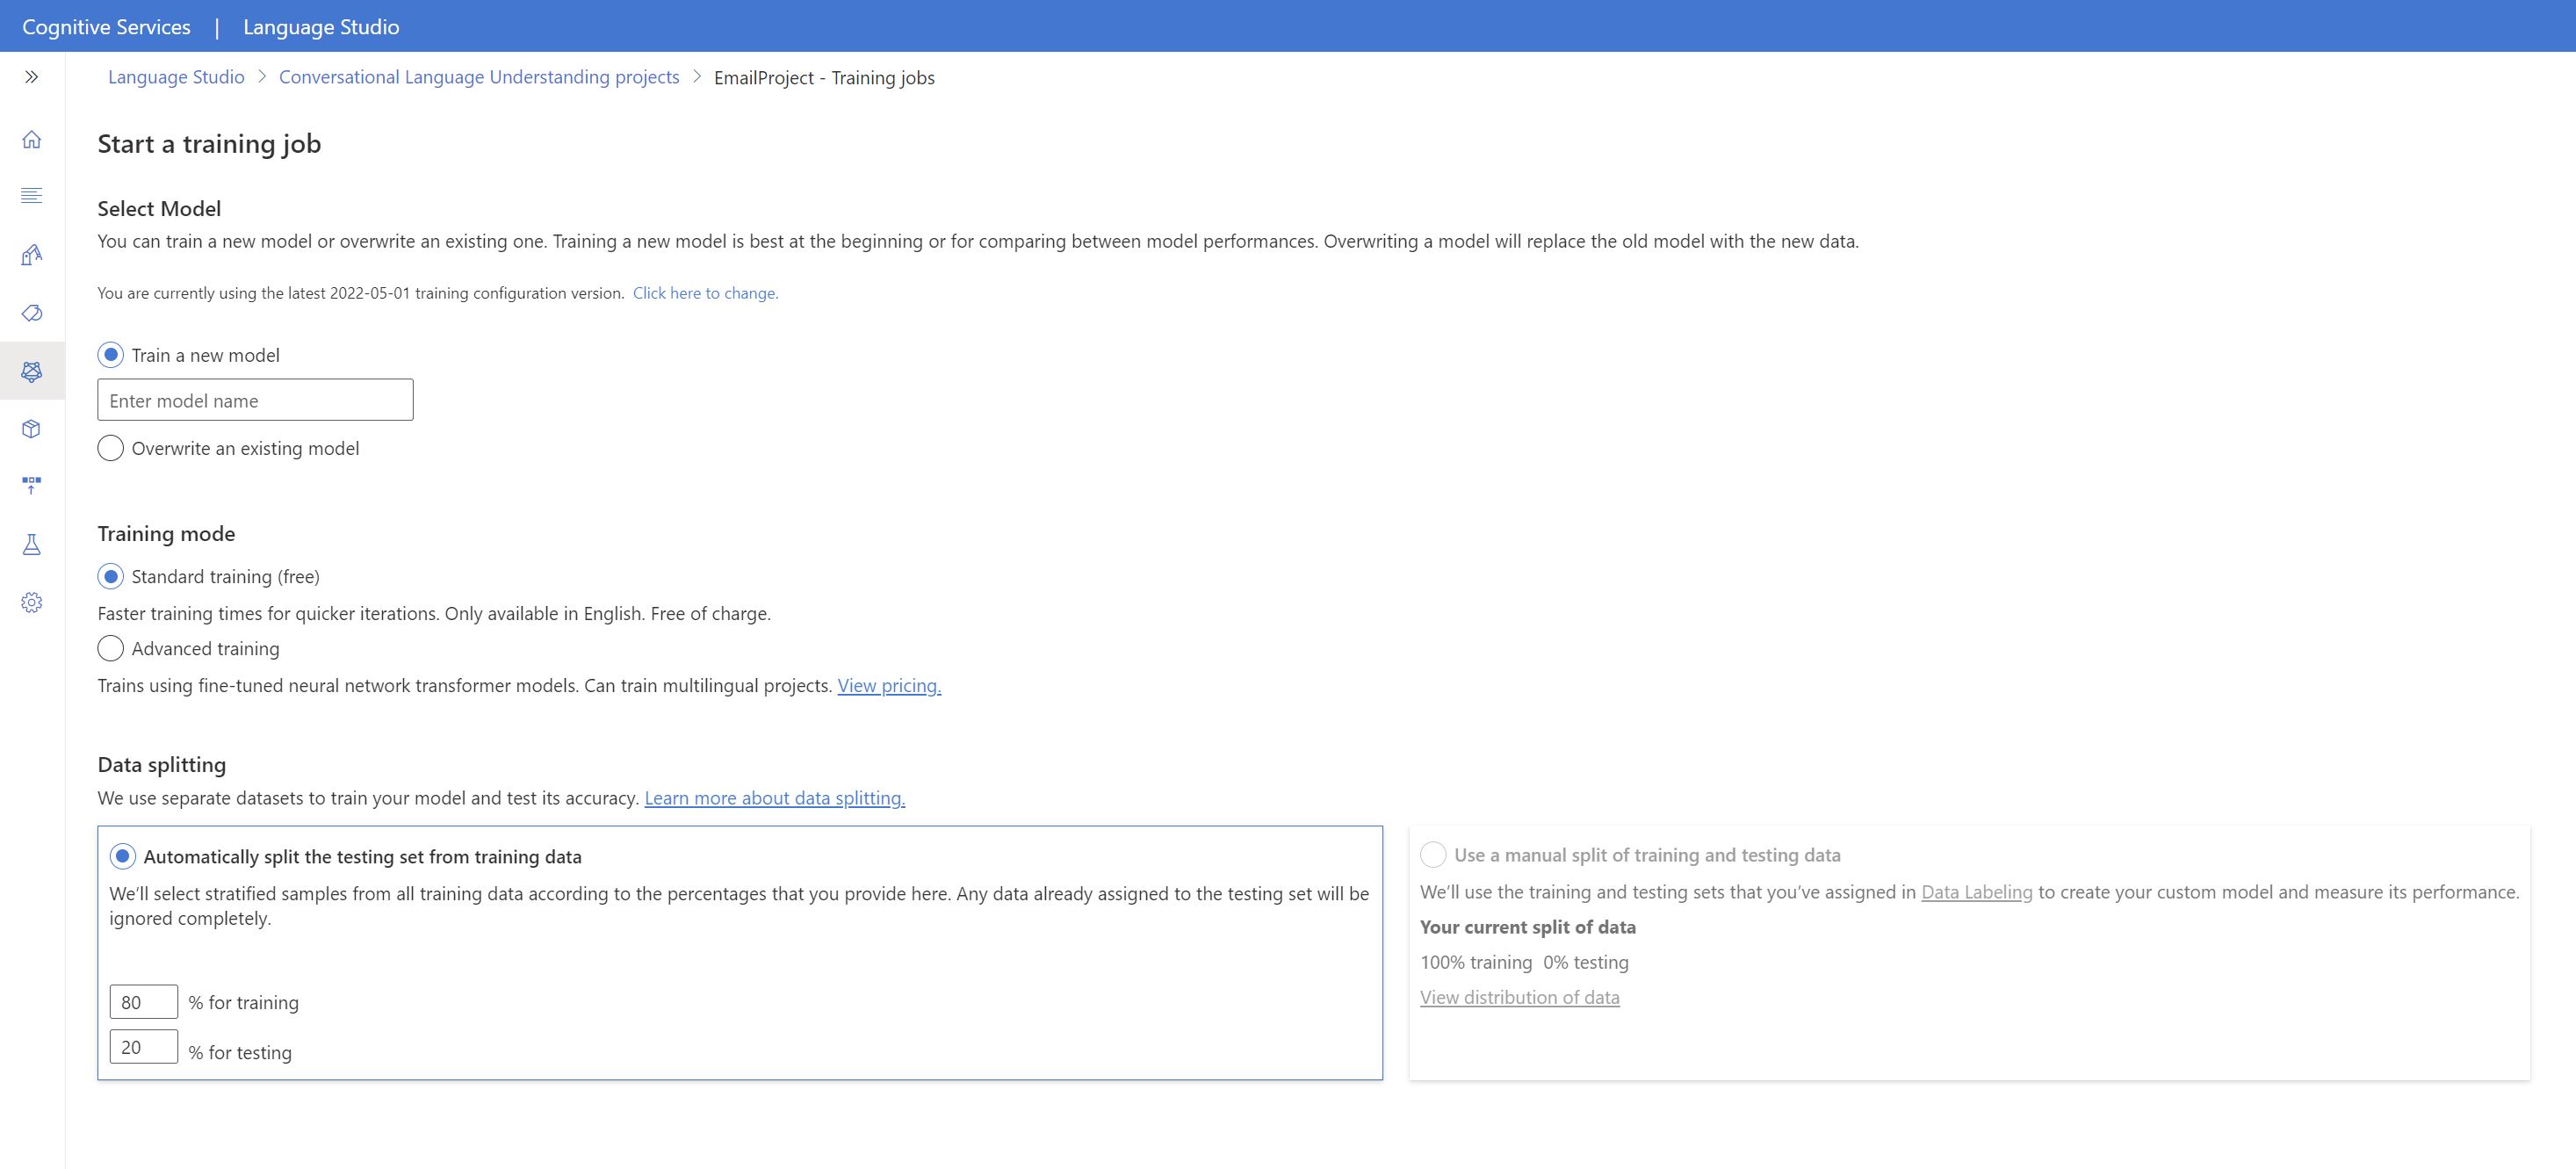Open the model cube icon in sidebar
Image resolution: width=2576 pixels, height=1169 pixels.
(x=32, y=429)
